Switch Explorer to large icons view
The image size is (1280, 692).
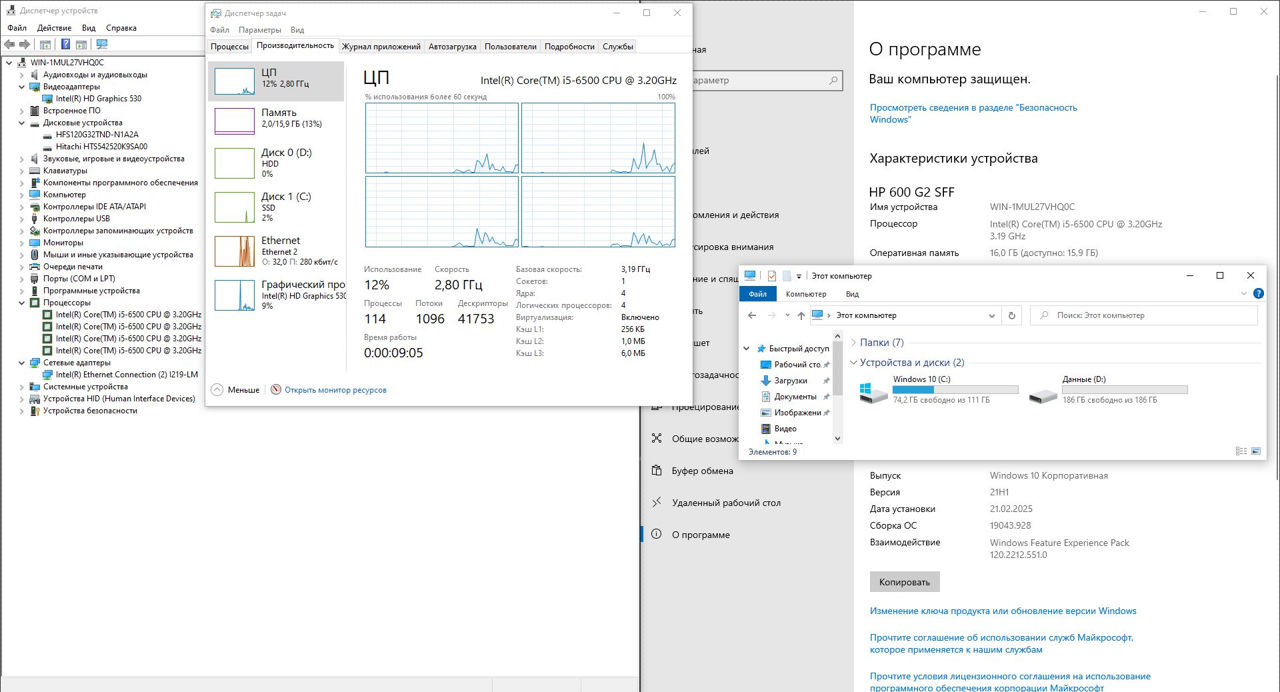(x=1257, y=452)
